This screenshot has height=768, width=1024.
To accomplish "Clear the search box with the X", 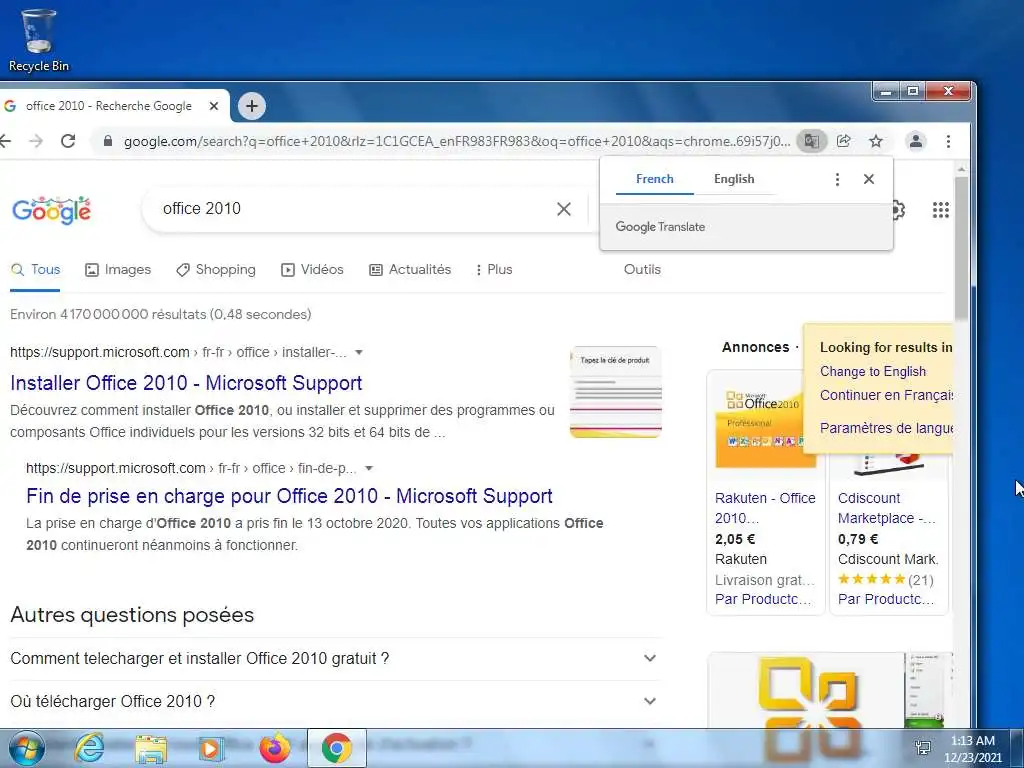I will coord(564,209).
